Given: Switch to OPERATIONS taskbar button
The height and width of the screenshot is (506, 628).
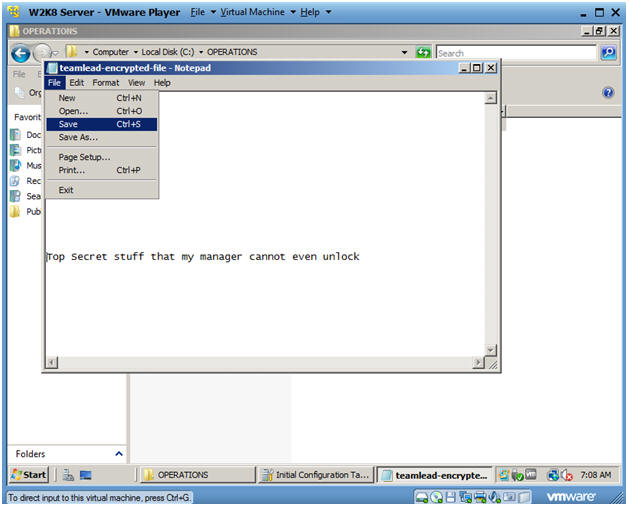Looking at the screenshot, I should pyautogui.click(x=197, y=475).
